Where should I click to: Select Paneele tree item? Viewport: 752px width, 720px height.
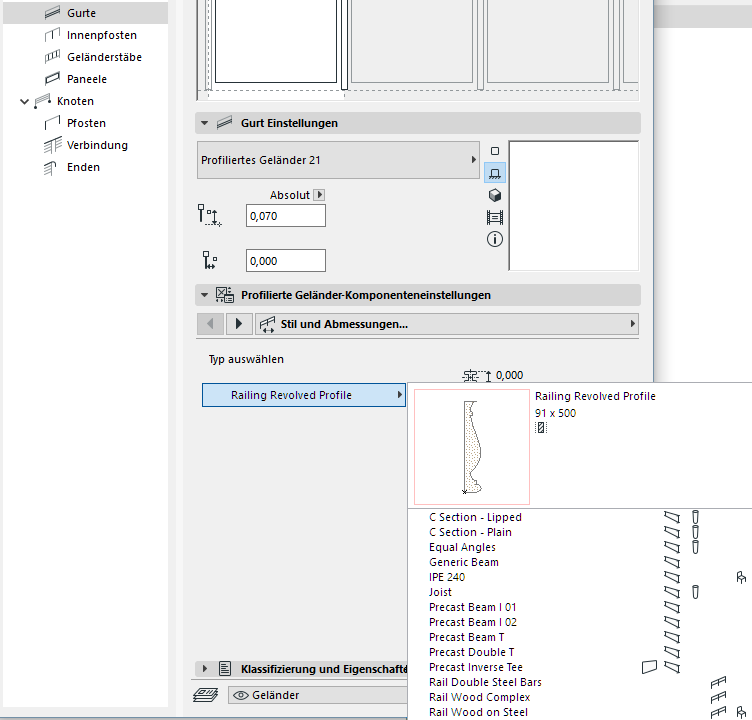(x=87, y=79)
